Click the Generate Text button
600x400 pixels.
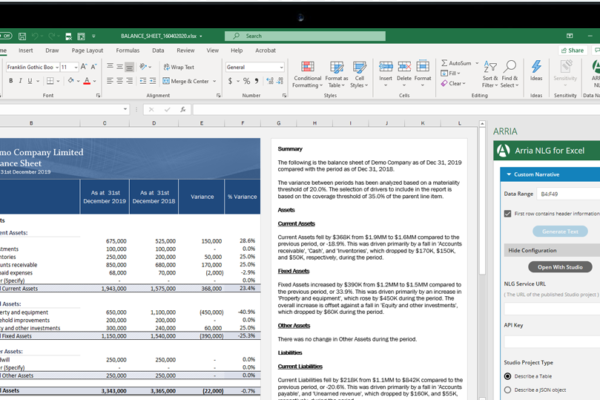(560, 232)
